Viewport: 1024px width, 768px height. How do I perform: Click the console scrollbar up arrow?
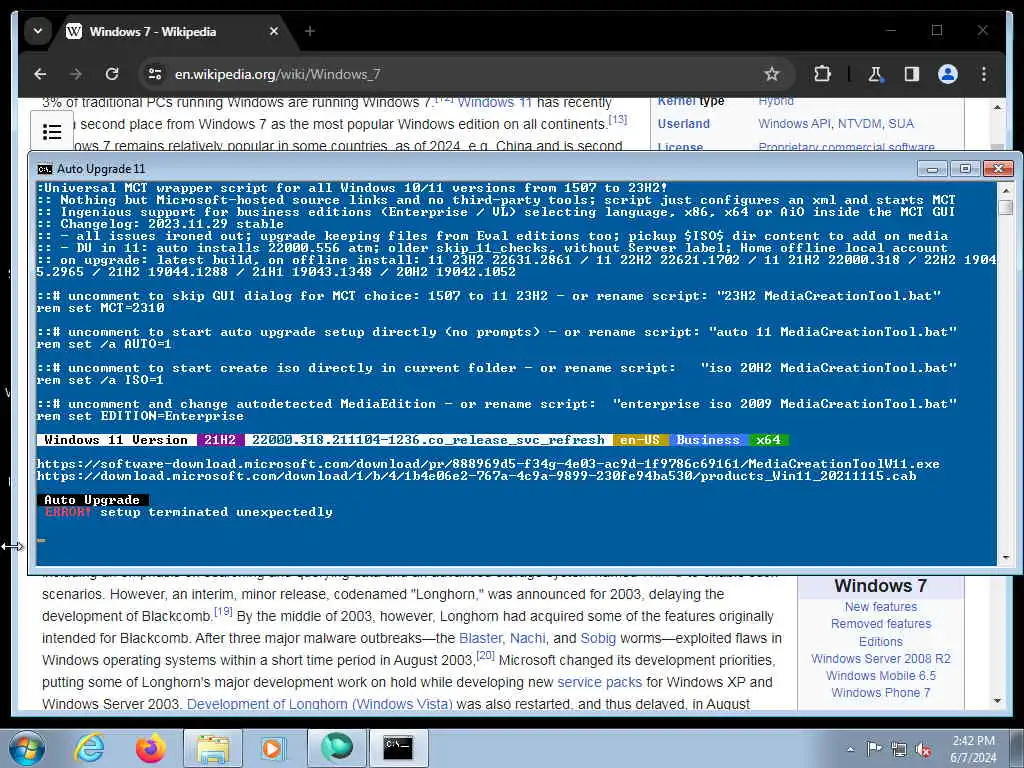click(x=1004, y=189)
